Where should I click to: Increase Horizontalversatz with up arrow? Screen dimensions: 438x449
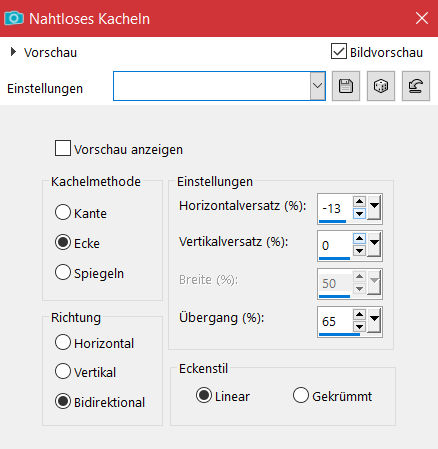click(x=359, y=202)
